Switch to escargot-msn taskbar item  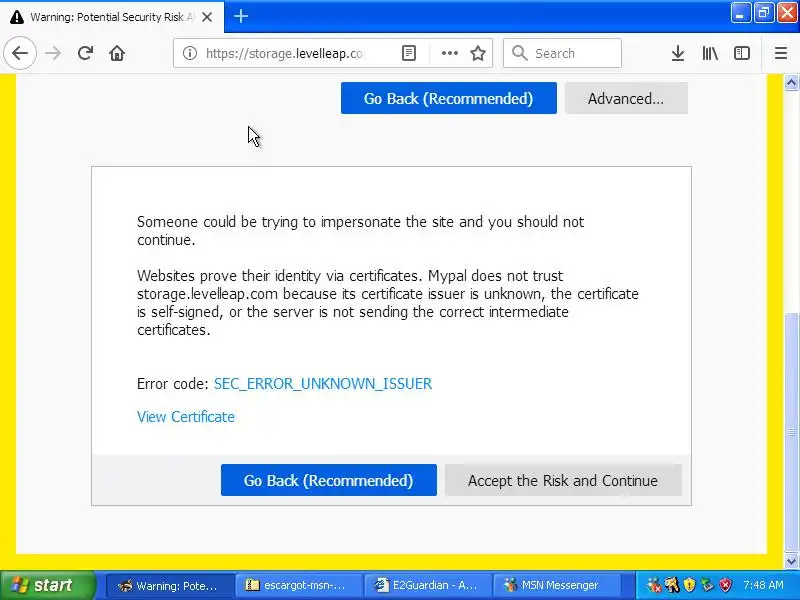tap(299, 585)
